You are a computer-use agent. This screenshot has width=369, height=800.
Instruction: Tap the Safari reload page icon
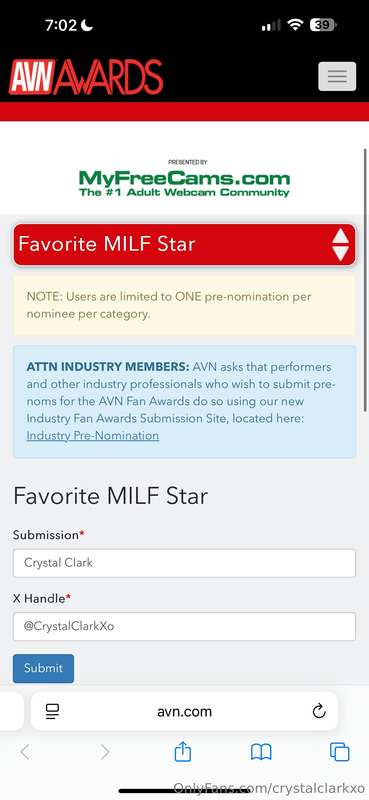pyautogui.click(x=319, y=711)
